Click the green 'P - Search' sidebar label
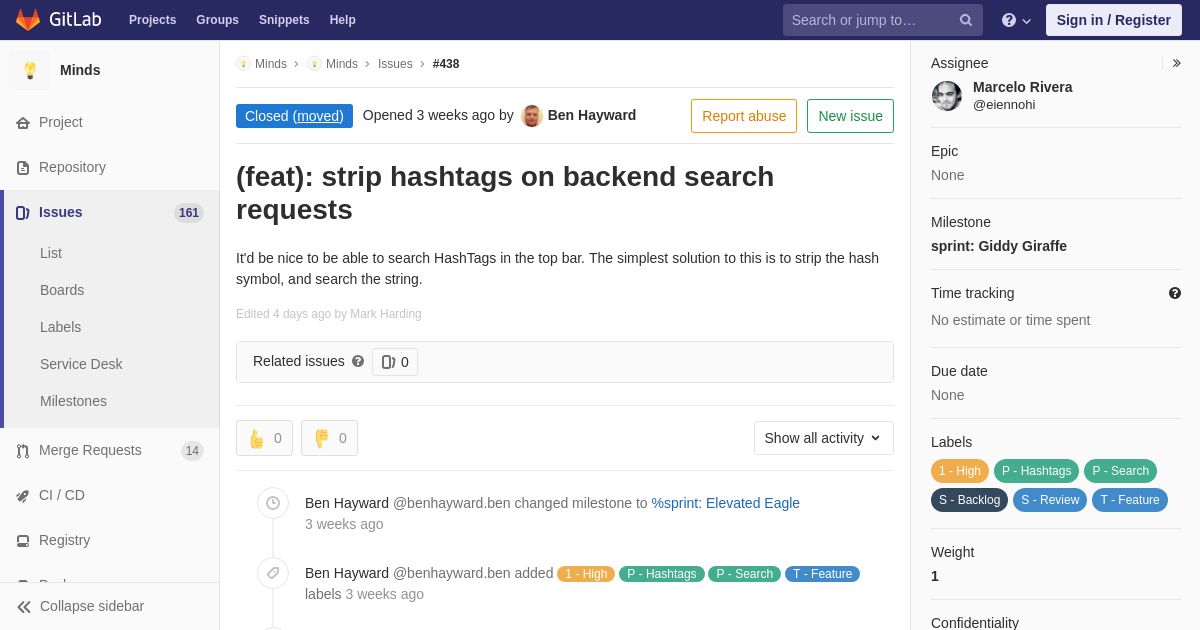 (x=1120, y=471)
